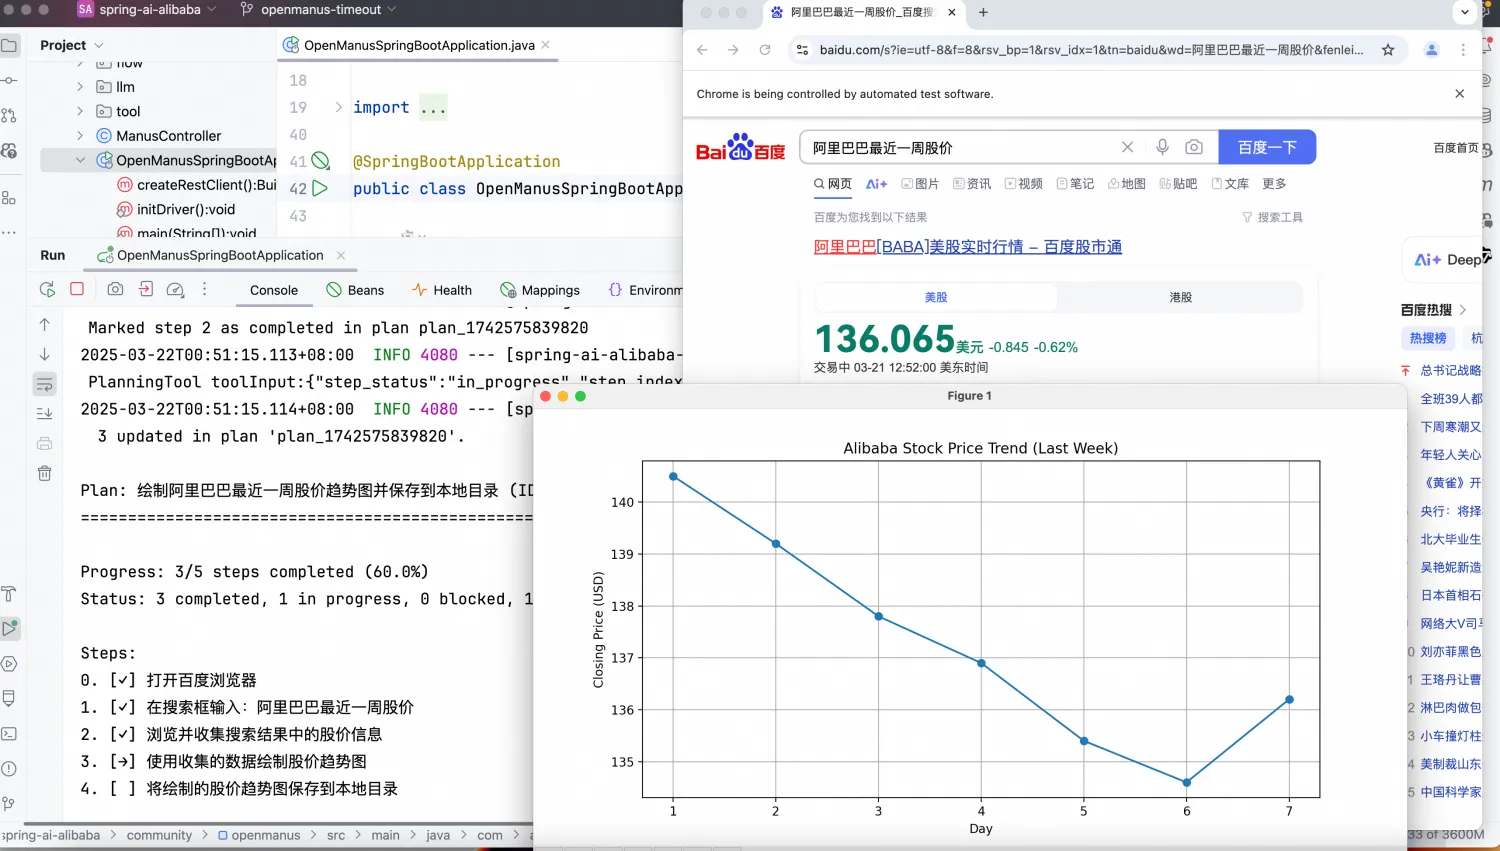The height and width of the screenshot is (851, 1500).
Task: Use Baidu camera image search
Action: (x=1194, y=147)
